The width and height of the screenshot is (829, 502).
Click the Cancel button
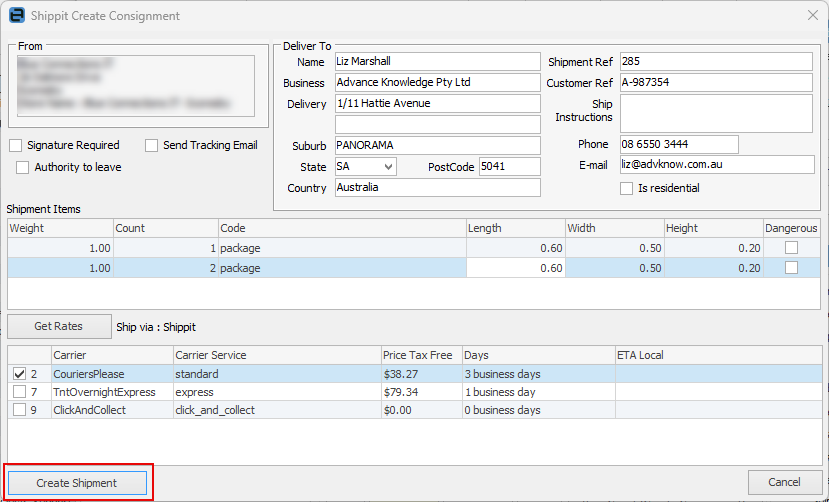pos(784,483)
